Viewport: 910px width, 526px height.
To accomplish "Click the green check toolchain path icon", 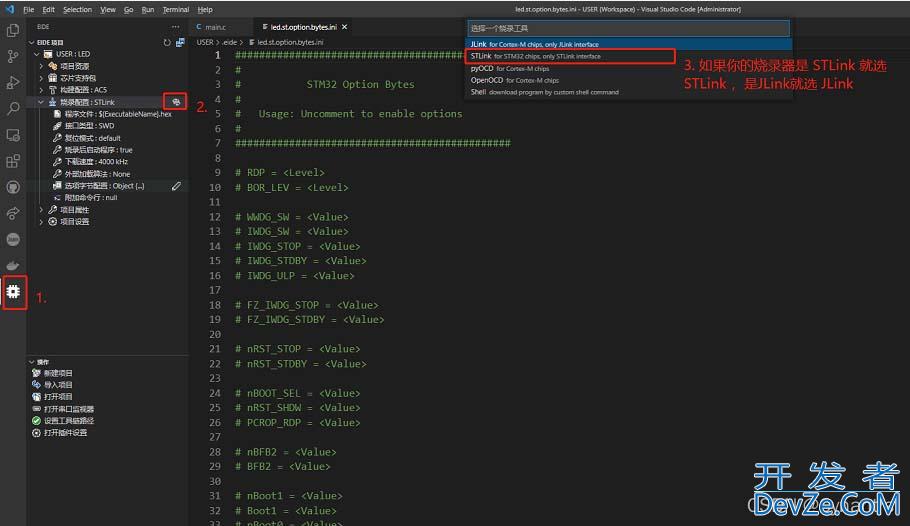I will 36,420.
